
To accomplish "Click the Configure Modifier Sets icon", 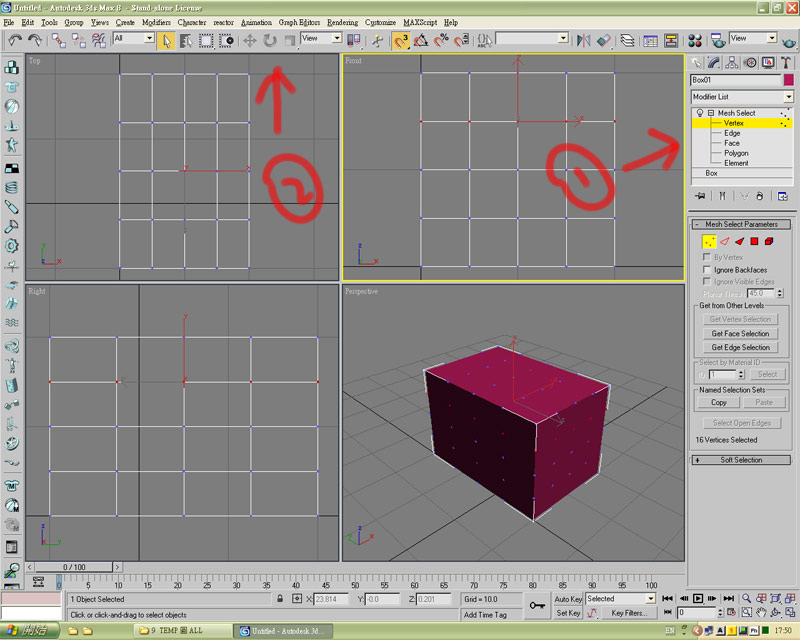I will (x=783, y=196).
